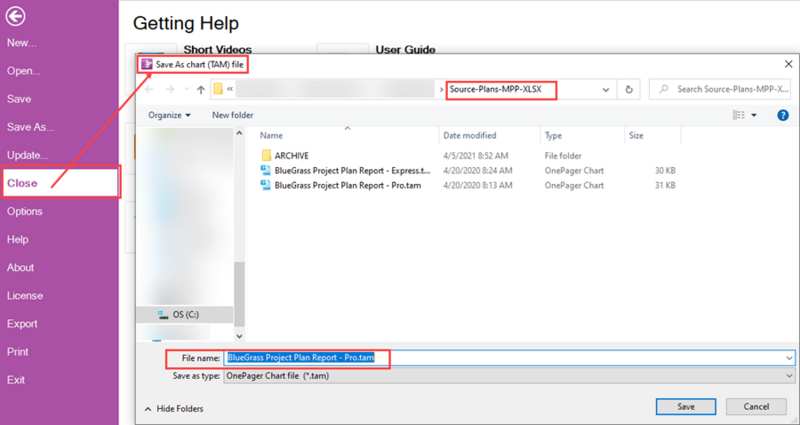Select the ARCHIVE folder icon
The width and height of the screenshot is (800, 425).
pos(266,156)
